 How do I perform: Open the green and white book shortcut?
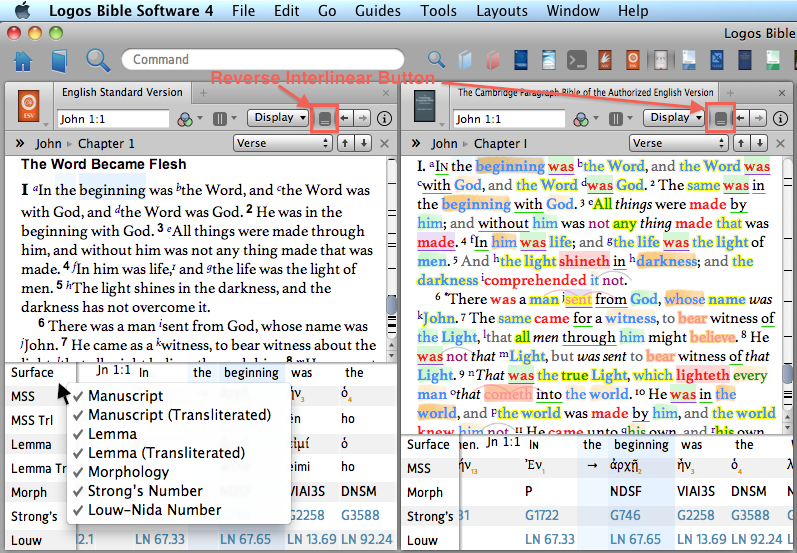pos(772,60)
